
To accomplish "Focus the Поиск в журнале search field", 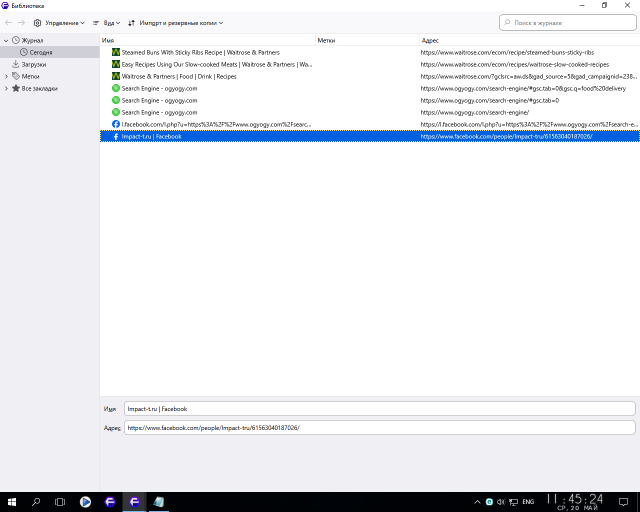I will [x=567, y=23].
